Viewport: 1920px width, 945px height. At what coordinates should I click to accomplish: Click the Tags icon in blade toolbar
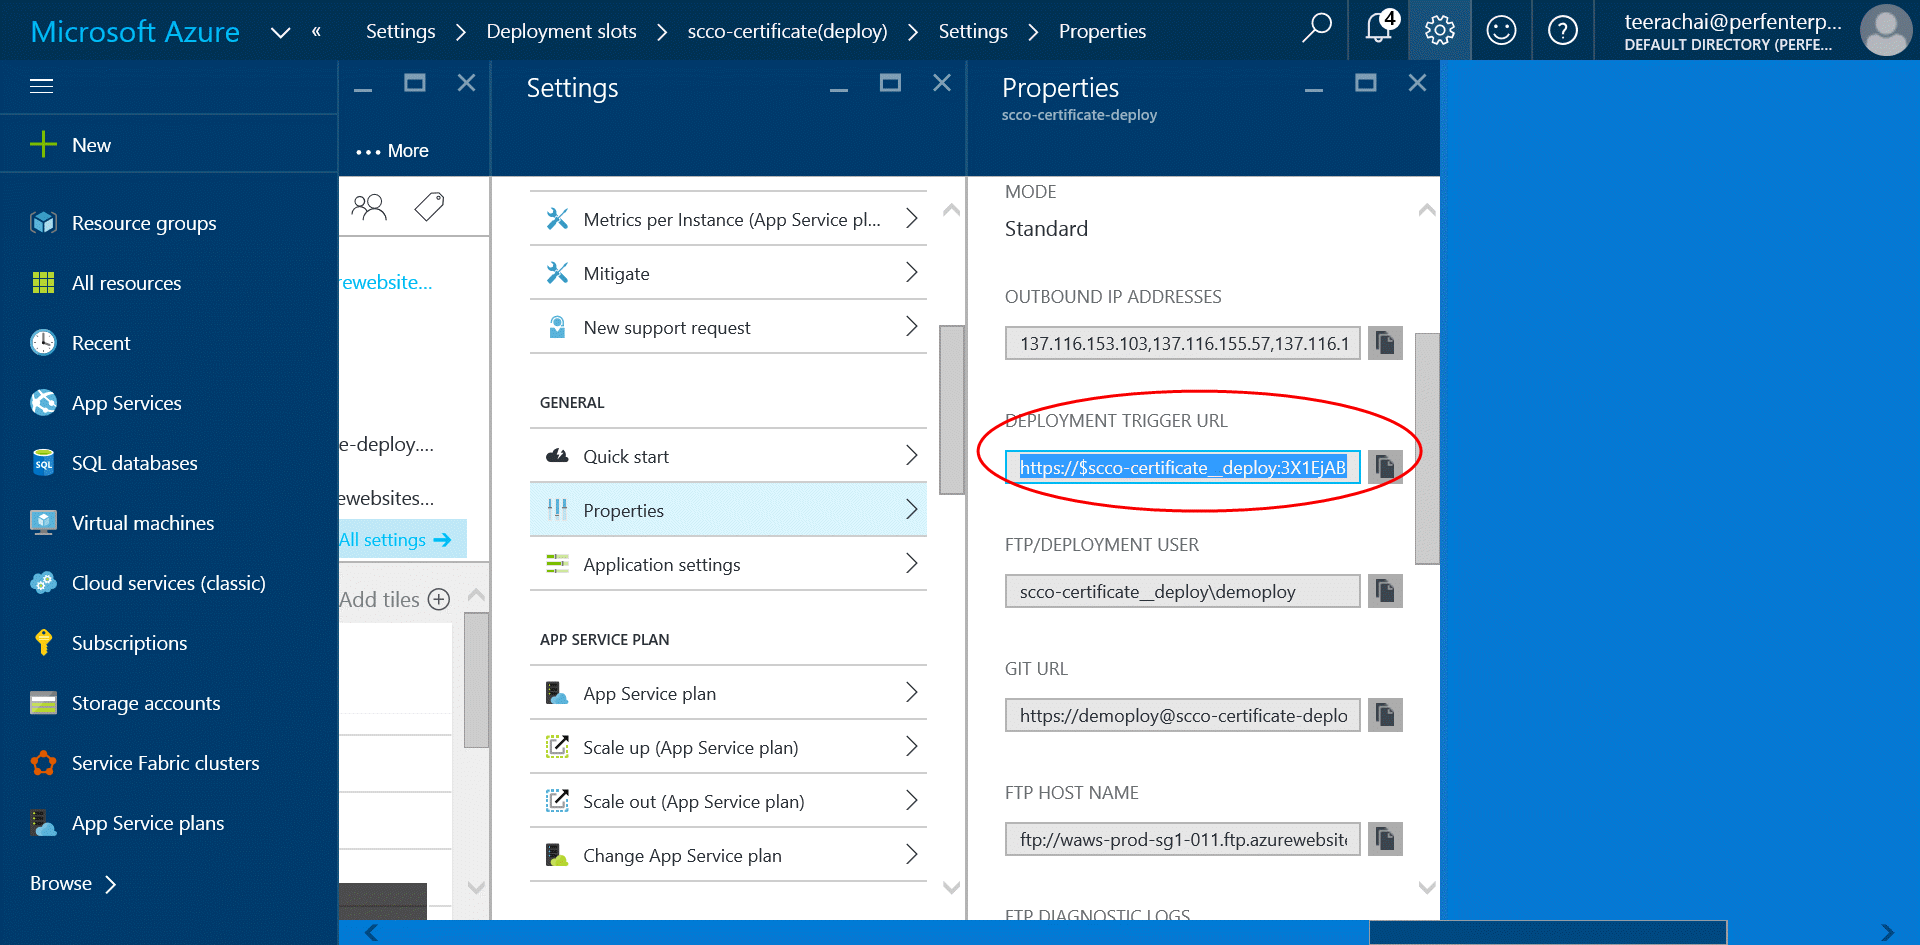coord(429,207)
